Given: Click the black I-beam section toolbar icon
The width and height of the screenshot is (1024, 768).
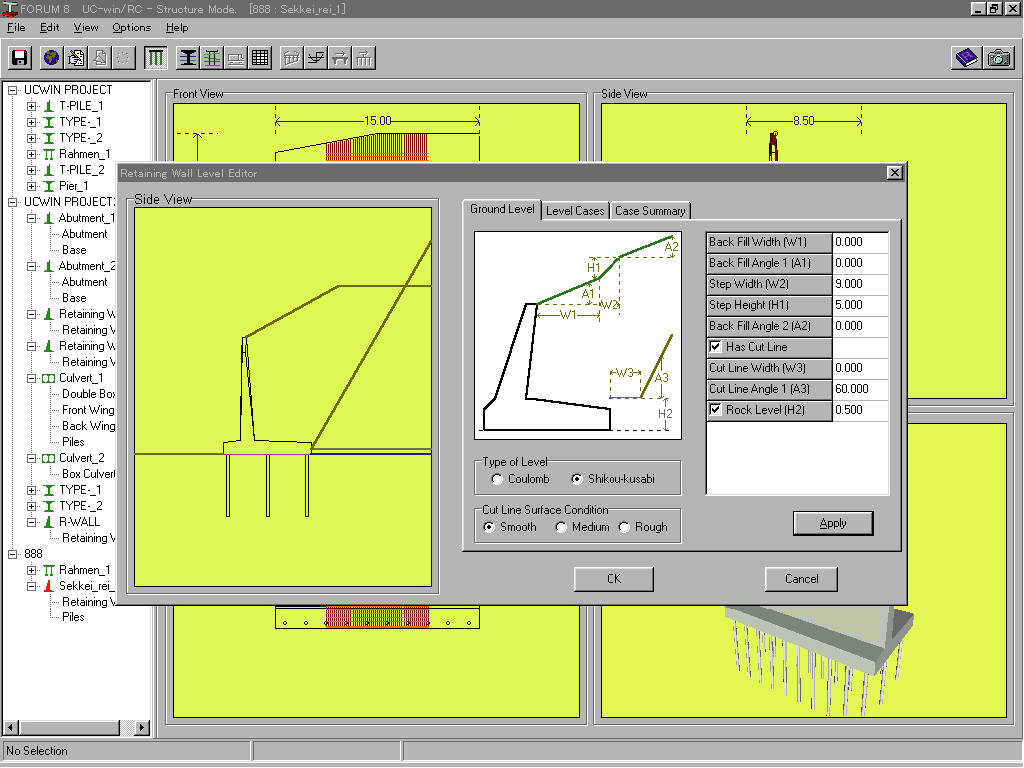Looking at the screenshot, I should tap(188, 58).
